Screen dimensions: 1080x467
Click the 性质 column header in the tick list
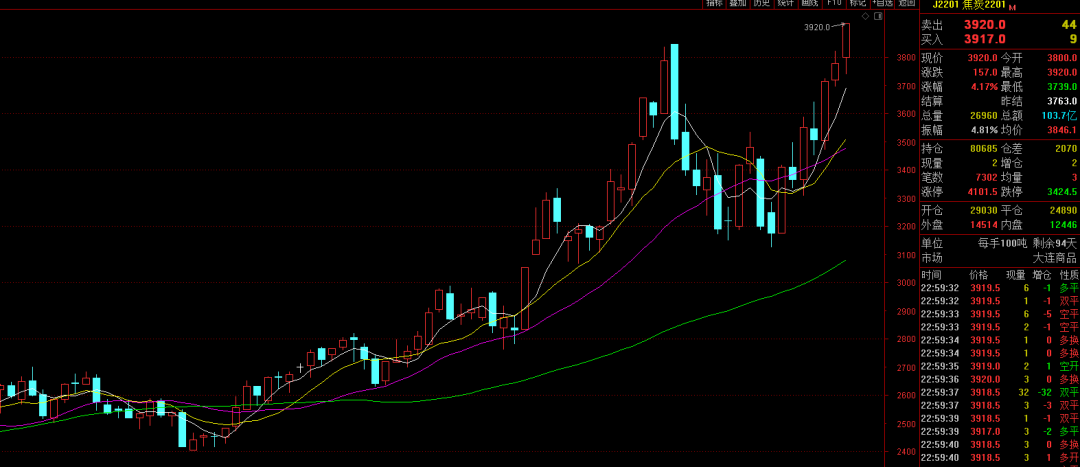[1069, 274]
